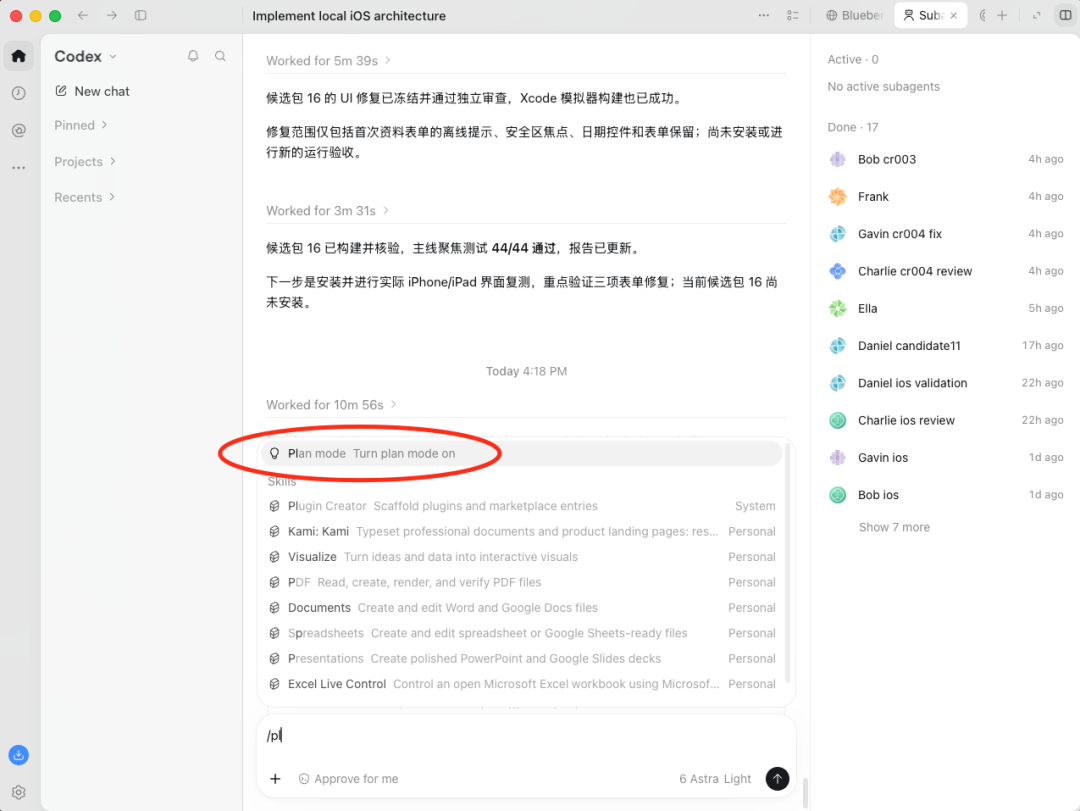Screen dimensions: 1080x811
Task: Open the Codex workspace dropdown
Action: pos(85,57)
